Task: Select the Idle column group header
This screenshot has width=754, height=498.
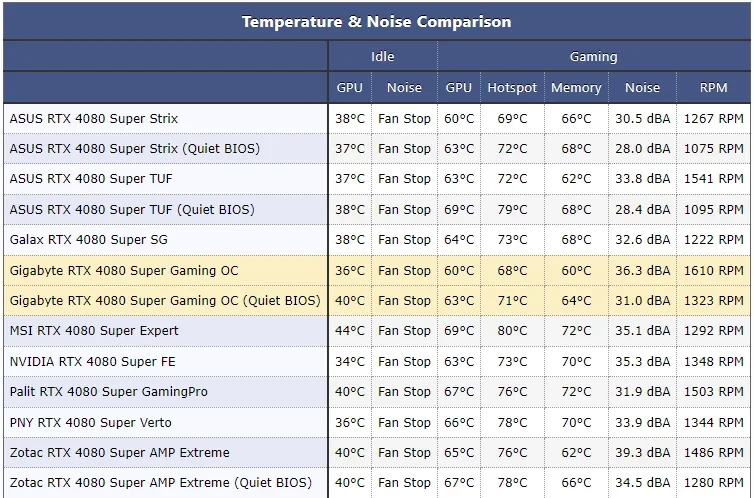Action: (x=383, y=56)
